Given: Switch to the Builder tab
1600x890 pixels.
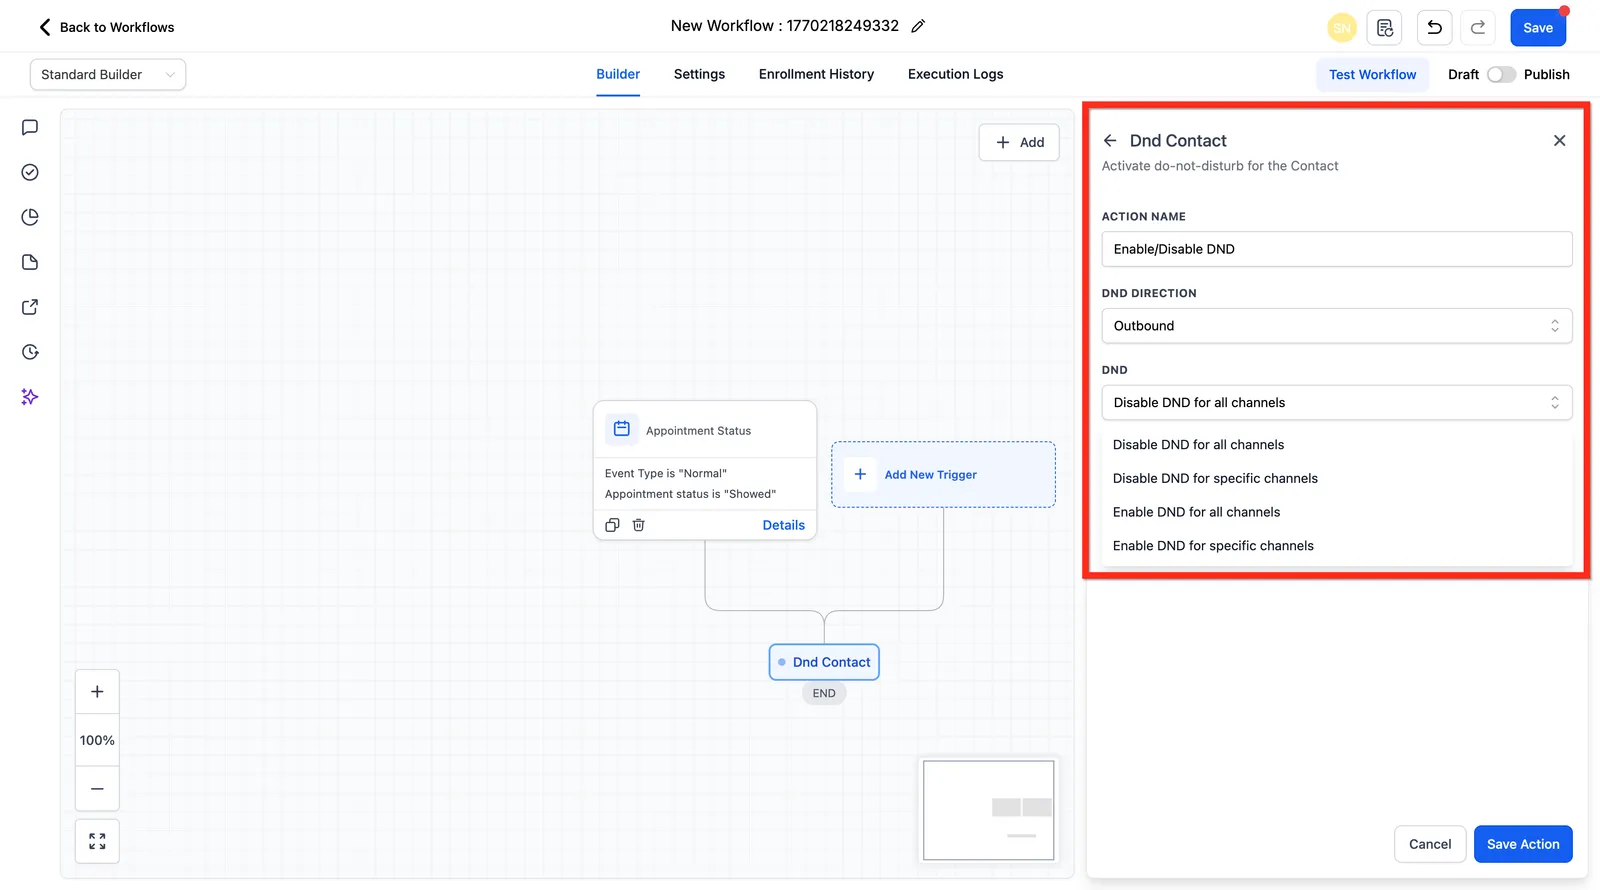Looking at the screenshot, I should [618, 74].
